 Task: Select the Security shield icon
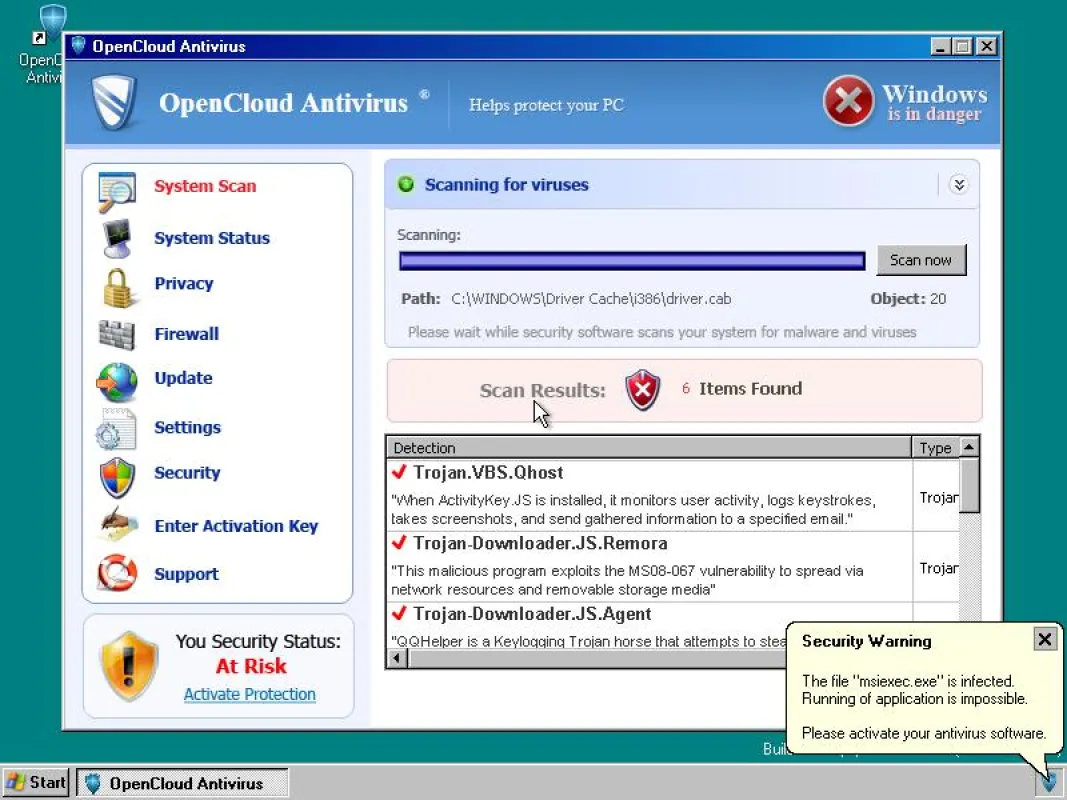coord(117,478)
